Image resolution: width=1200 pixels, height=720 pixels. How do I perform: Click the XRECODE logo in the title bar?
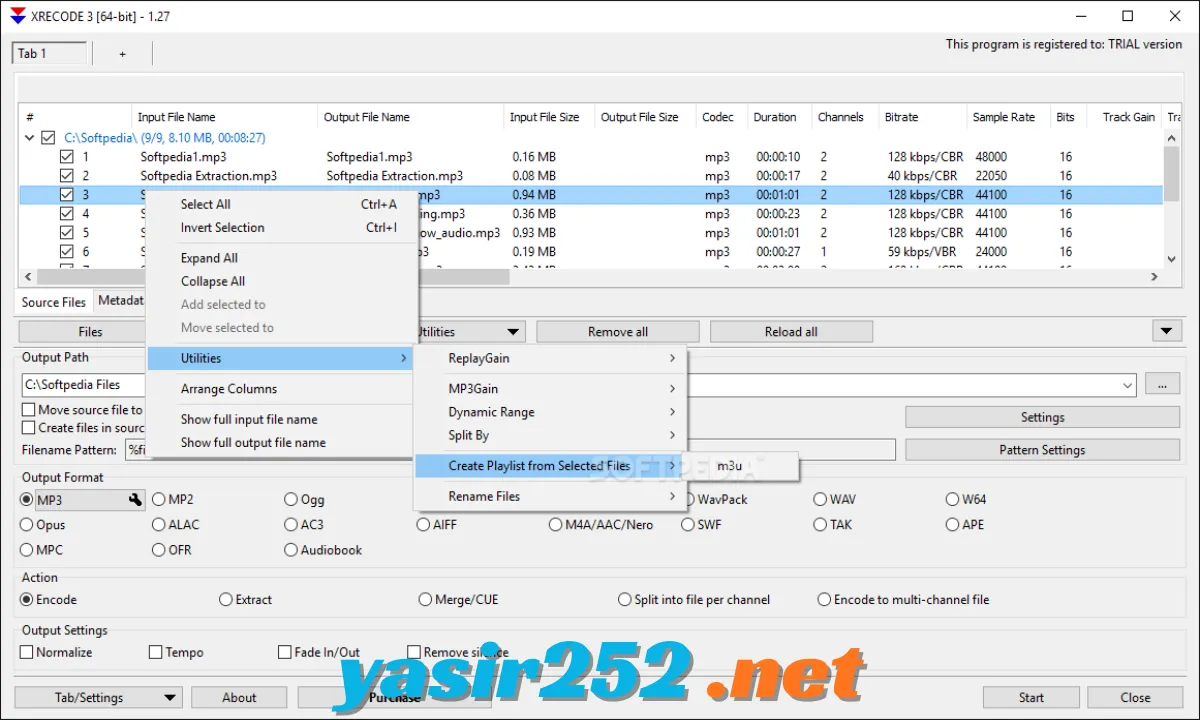pos(17,16)
